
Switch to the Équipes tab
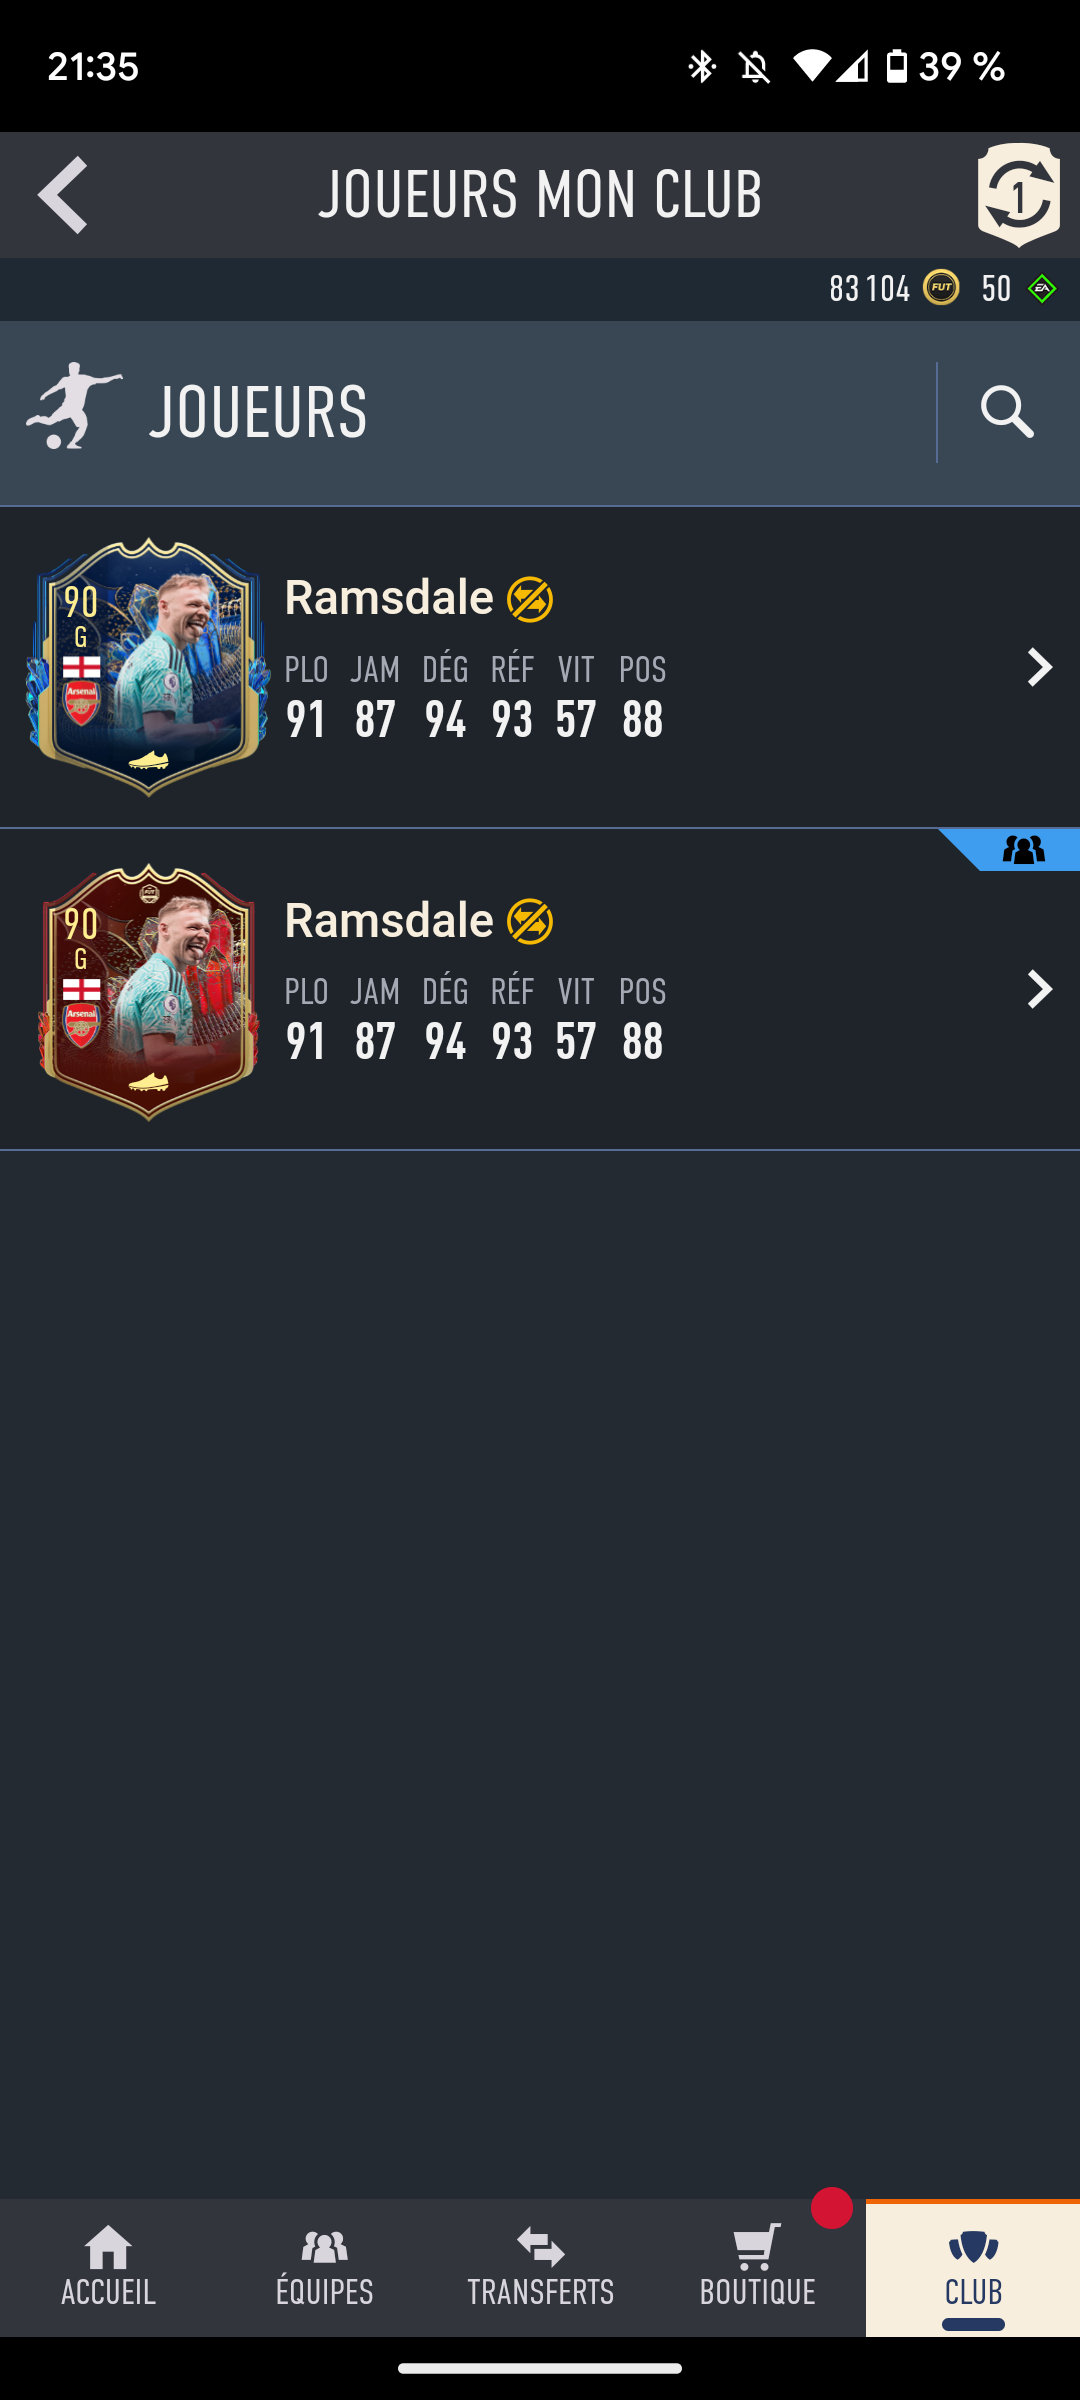click(x=324, y=2267)
